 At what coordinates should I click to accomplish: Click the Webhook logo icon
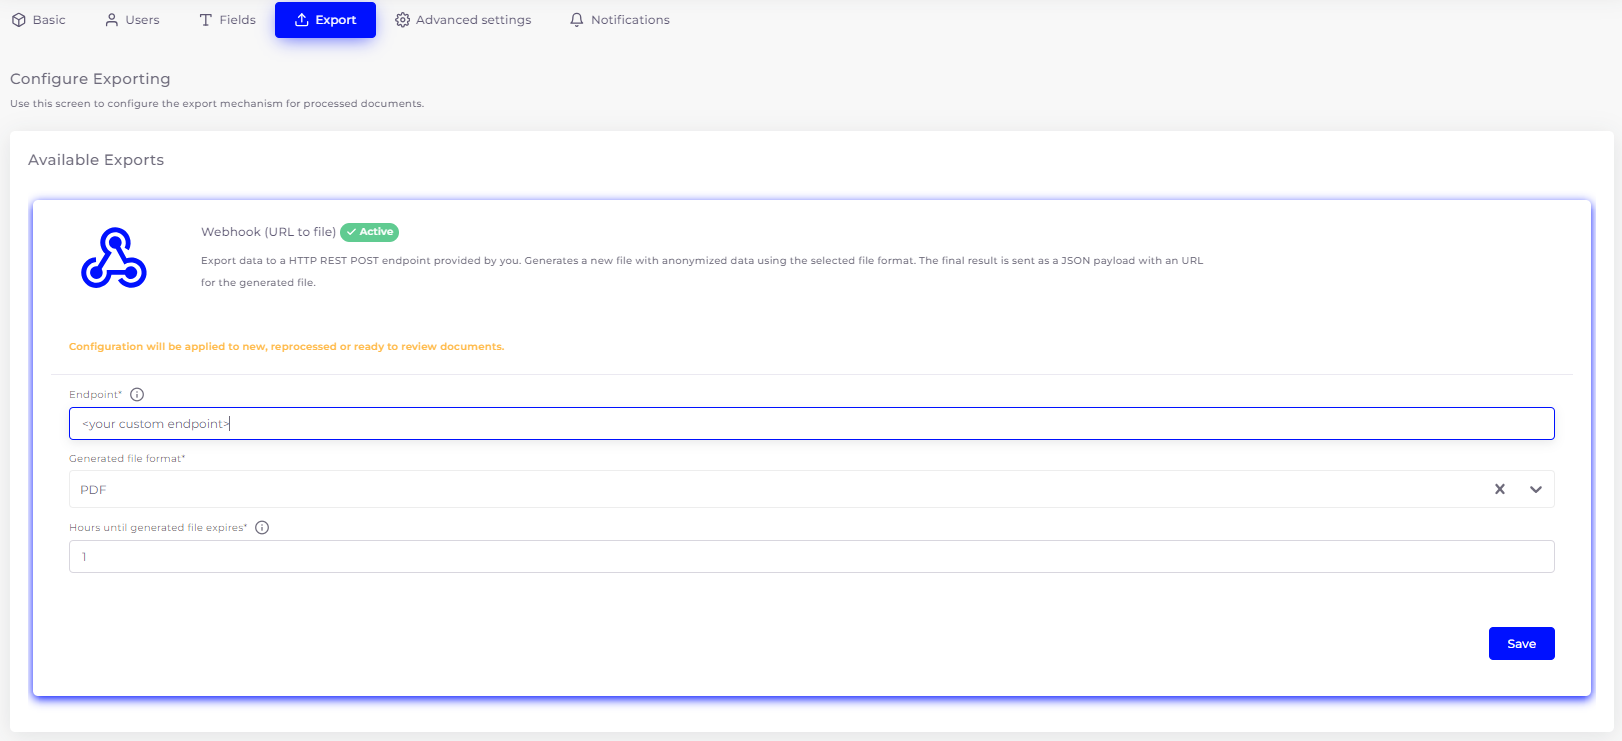click(114, 258)
